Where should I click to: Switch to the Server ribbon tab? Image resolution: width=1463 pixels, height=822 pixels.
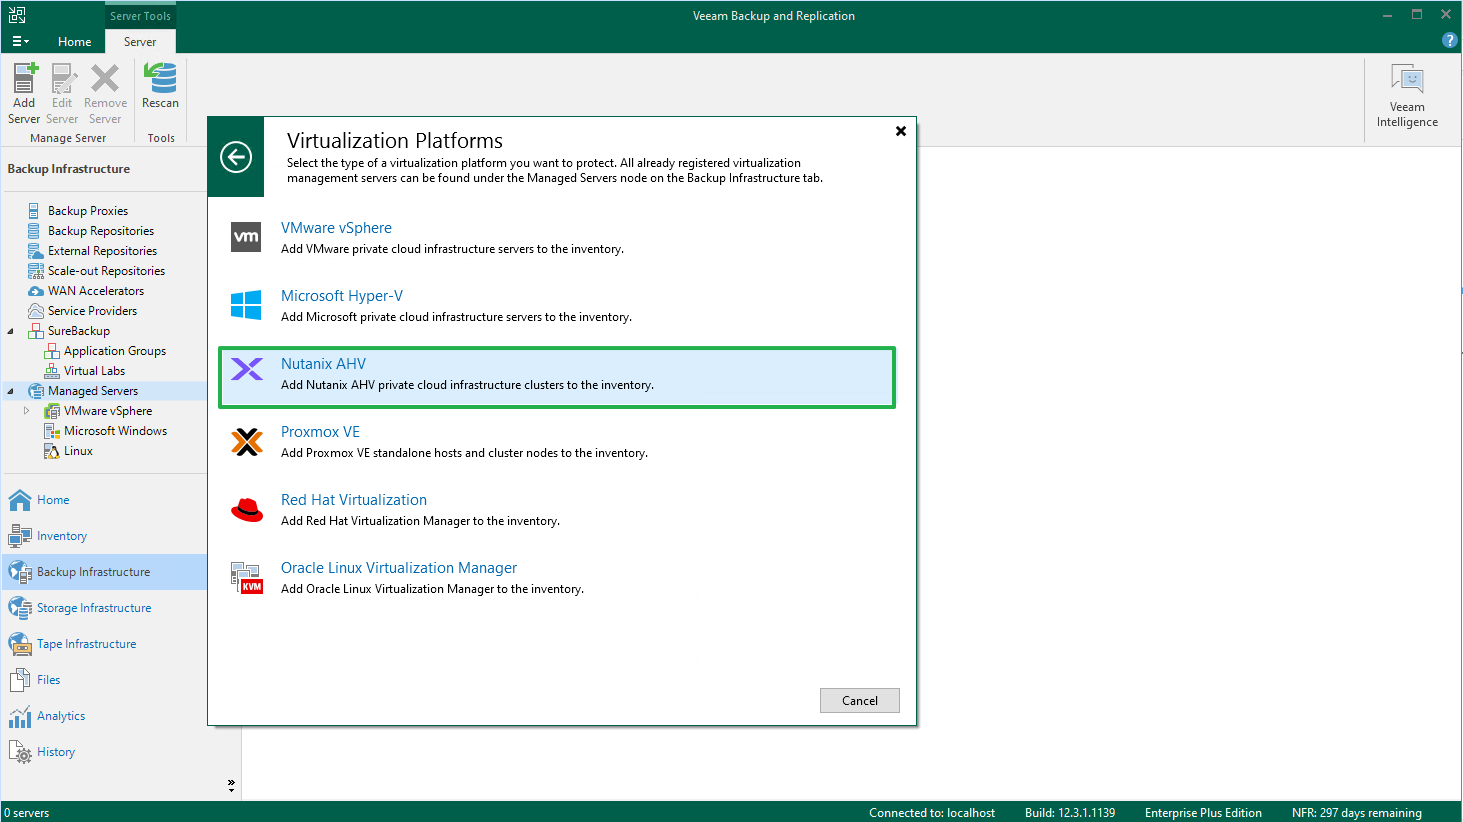pos(140,41)
